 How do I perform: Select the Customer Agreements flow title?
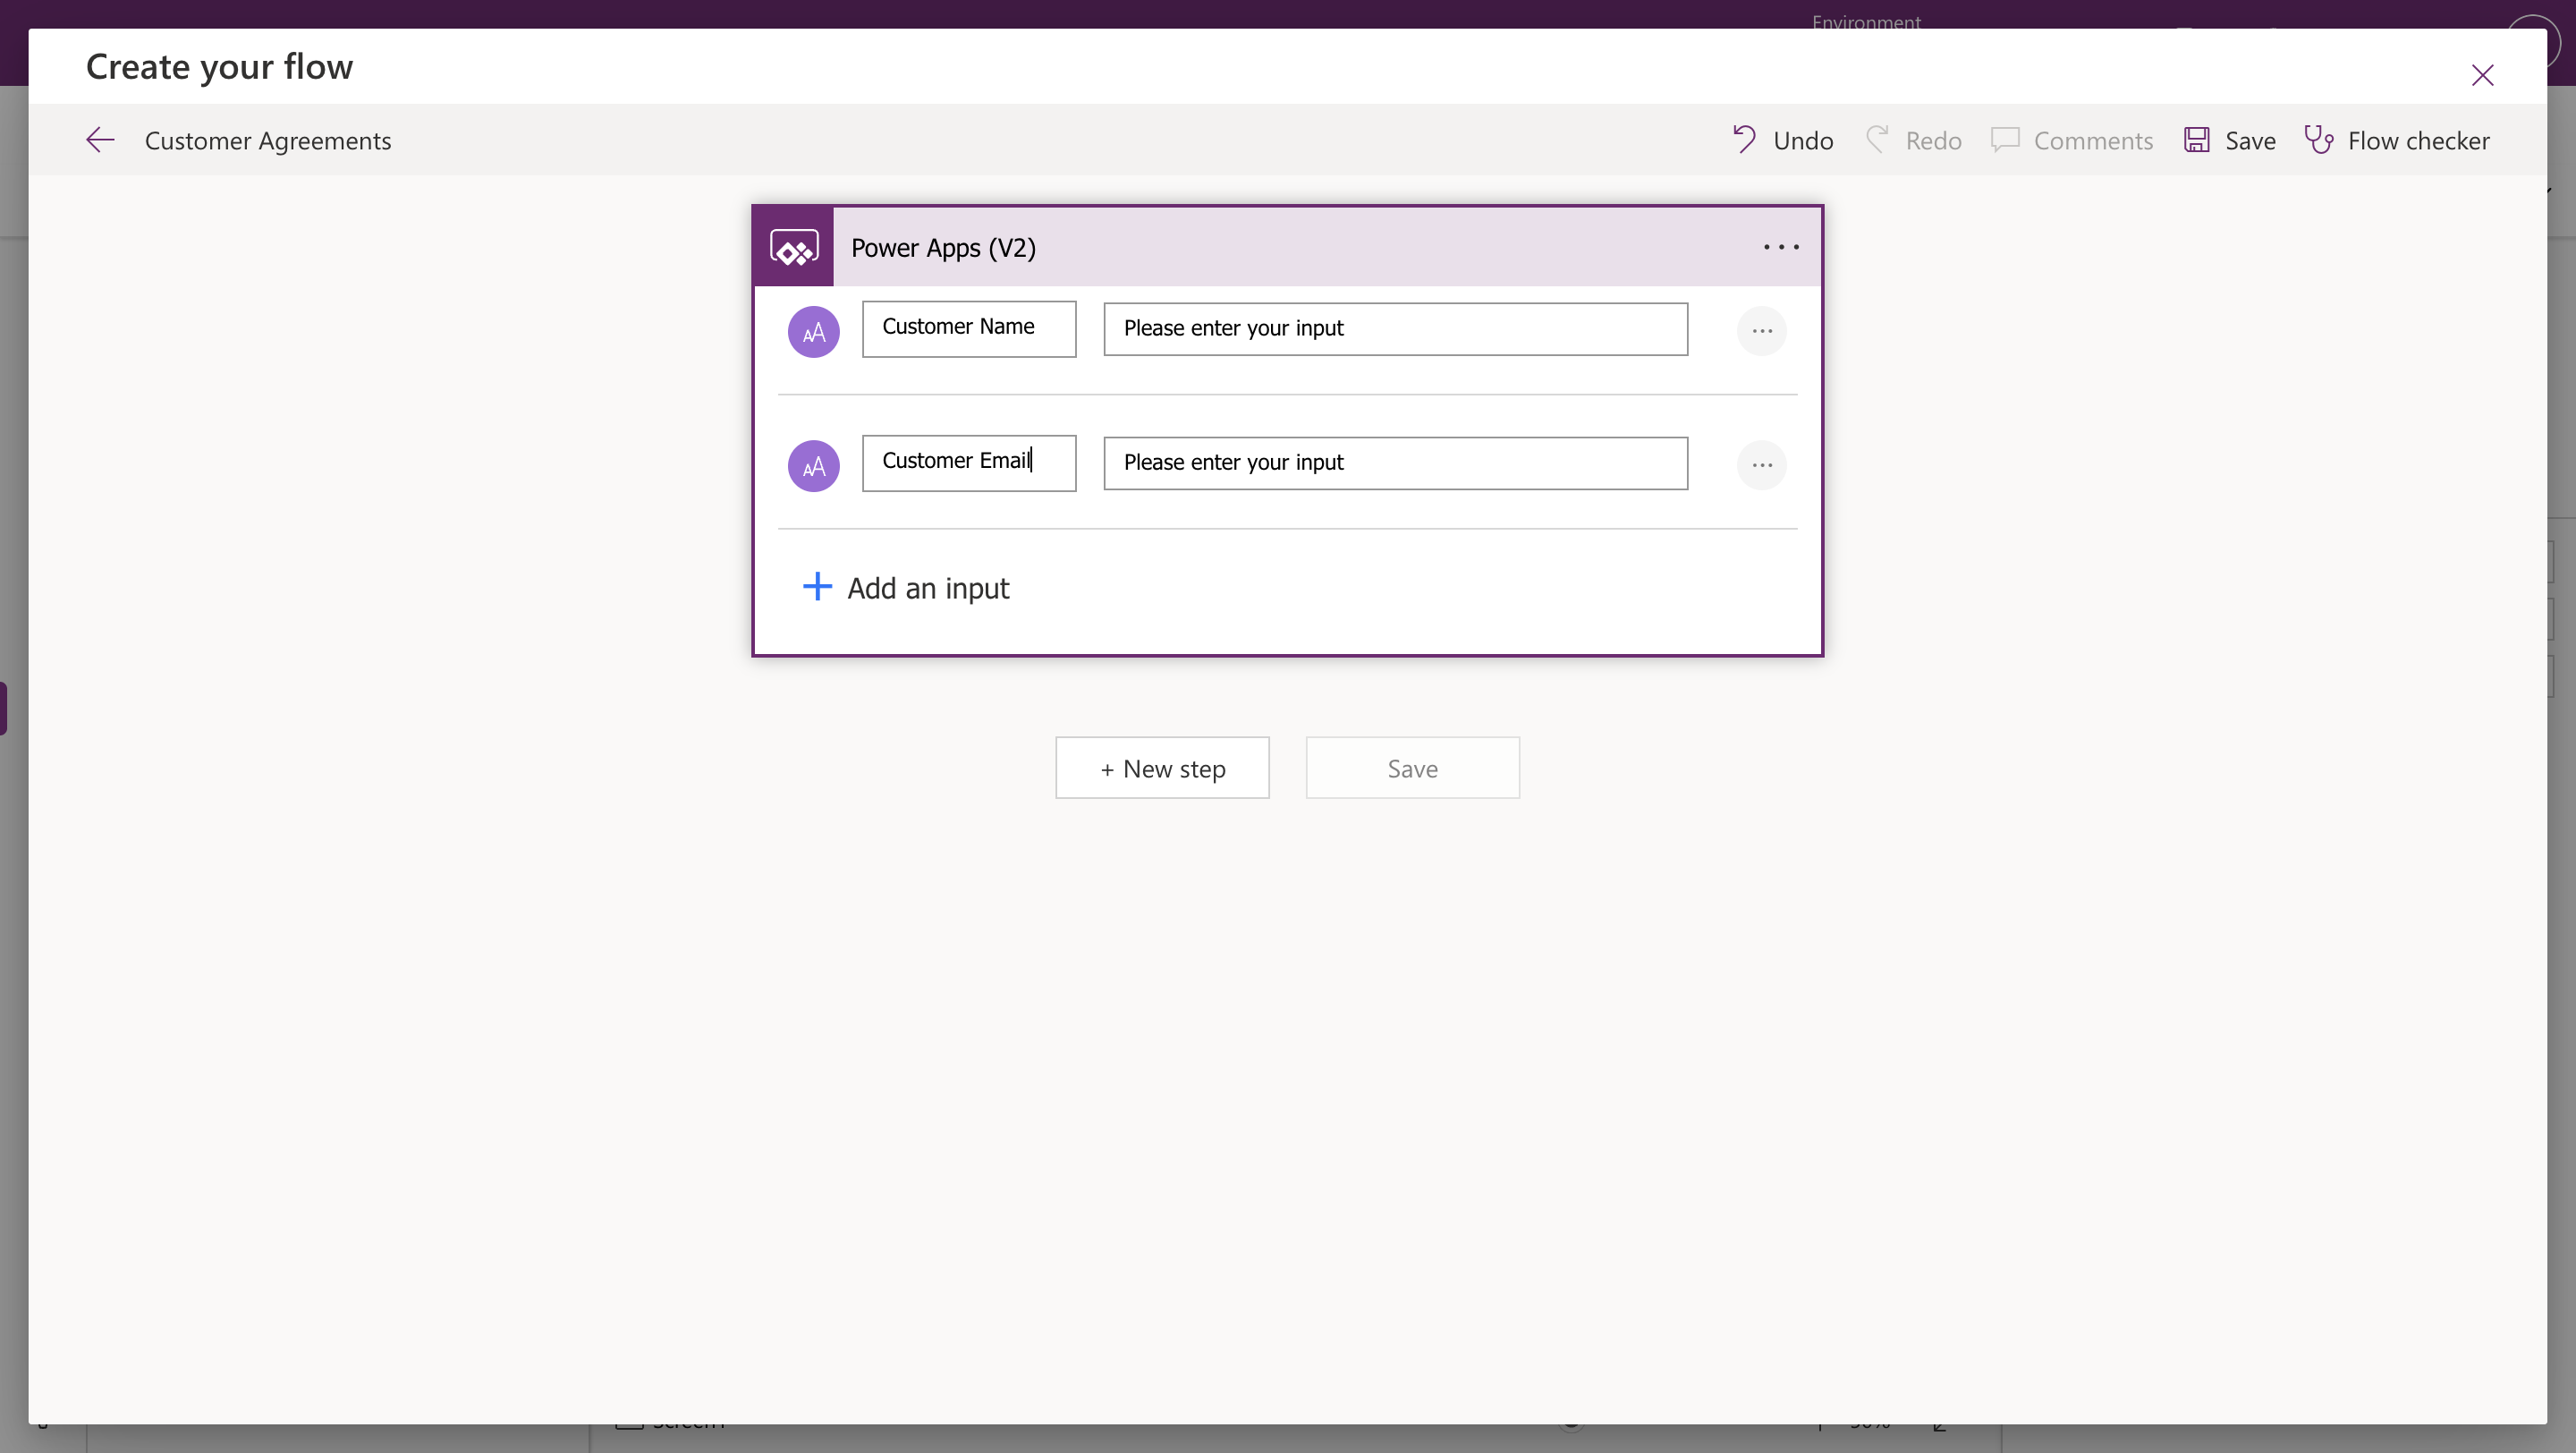click(267, 140)
